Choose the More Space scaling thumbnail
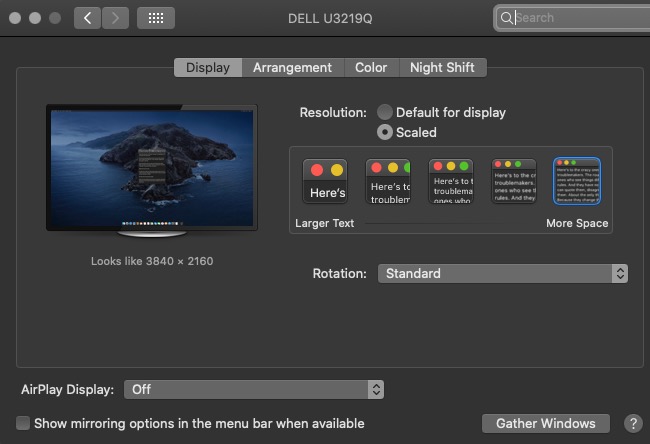 coord(577,181)
